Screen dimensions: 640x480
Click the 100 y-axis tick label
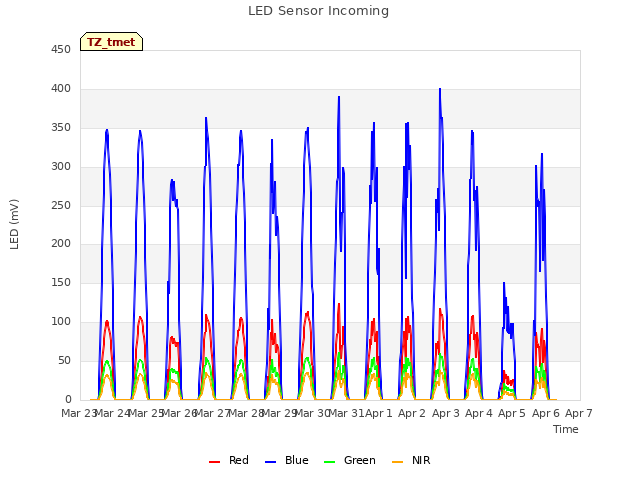[61, 322]
